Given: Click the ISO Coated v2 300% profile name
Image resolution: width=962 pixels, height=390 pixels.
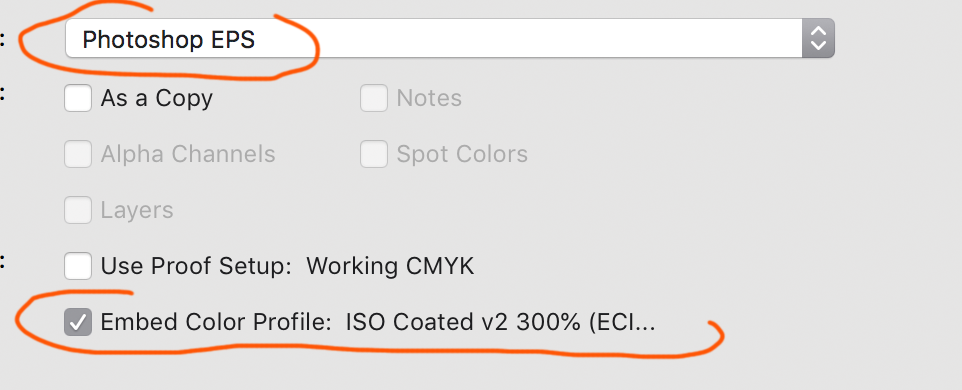Looking at the screenshot, I should pyautogui.click(x=501, y=322).
